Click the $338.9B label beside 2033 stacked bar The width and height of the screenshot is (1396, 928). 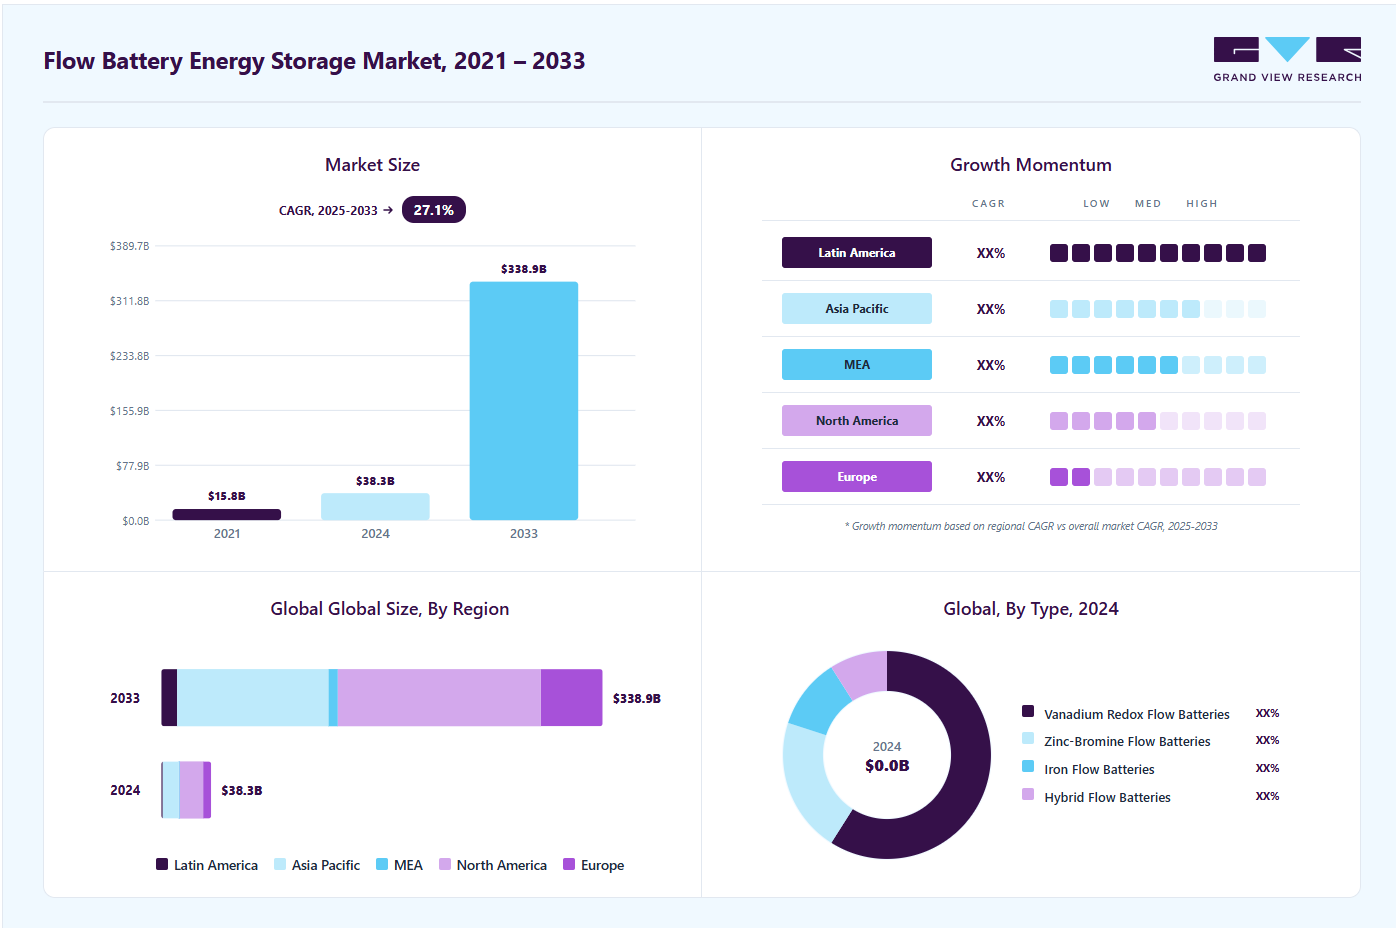click(x=637, y=698)
